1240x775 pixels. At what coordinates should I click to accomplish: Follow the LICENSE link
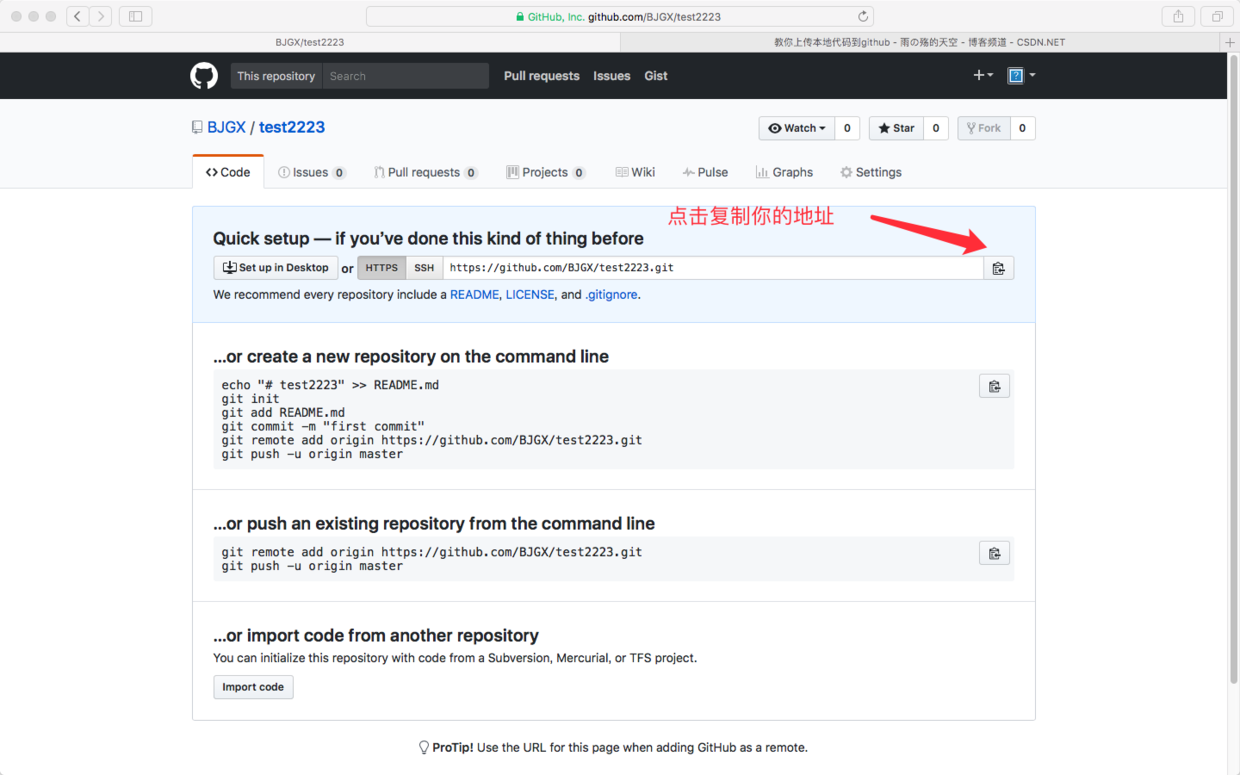pyautogui.click(x=530, y=295)
